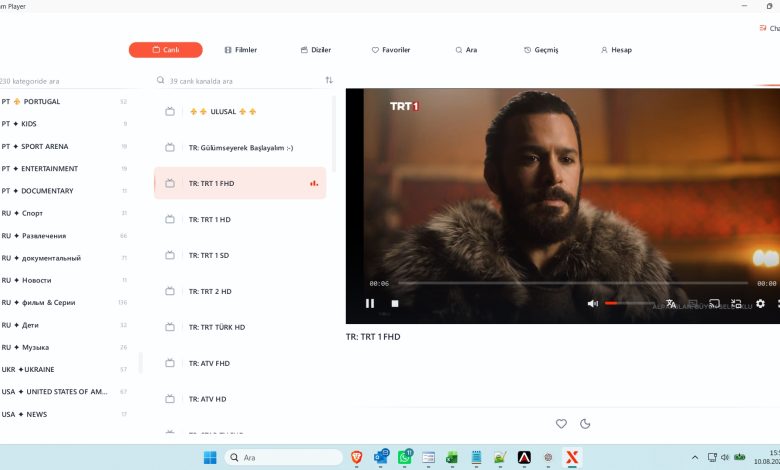Open the taskbar volume tray icon
Screen dimensions: 780x470
[x=725, y=457]
